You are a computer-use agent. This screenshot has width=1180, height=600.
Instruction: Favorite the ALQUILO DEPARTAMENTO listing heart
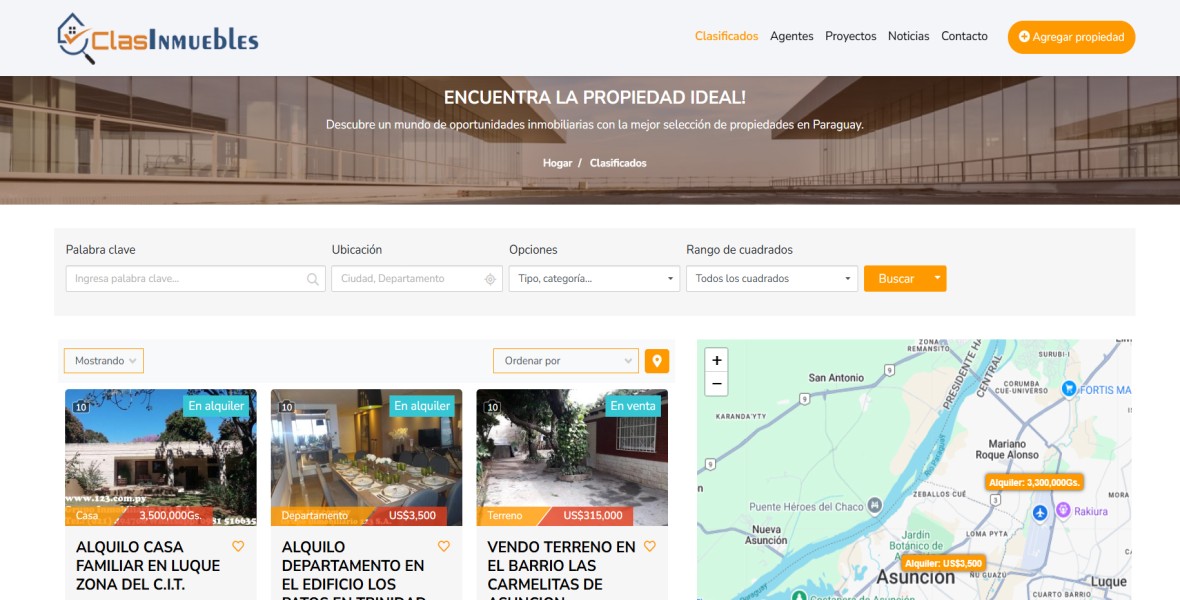[x=444, y=546]
